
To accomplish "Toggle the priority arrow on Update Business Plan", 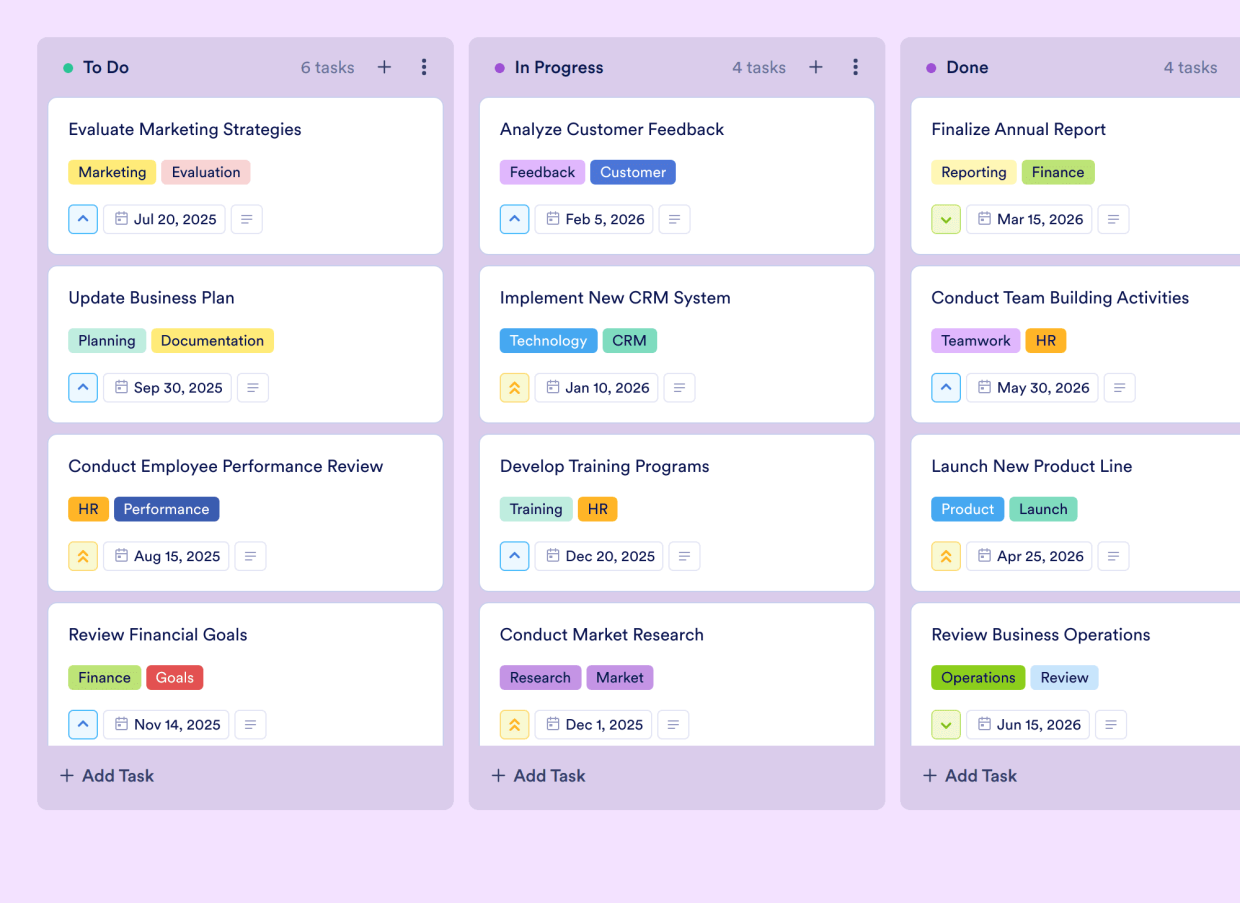I will click(83, 387).
